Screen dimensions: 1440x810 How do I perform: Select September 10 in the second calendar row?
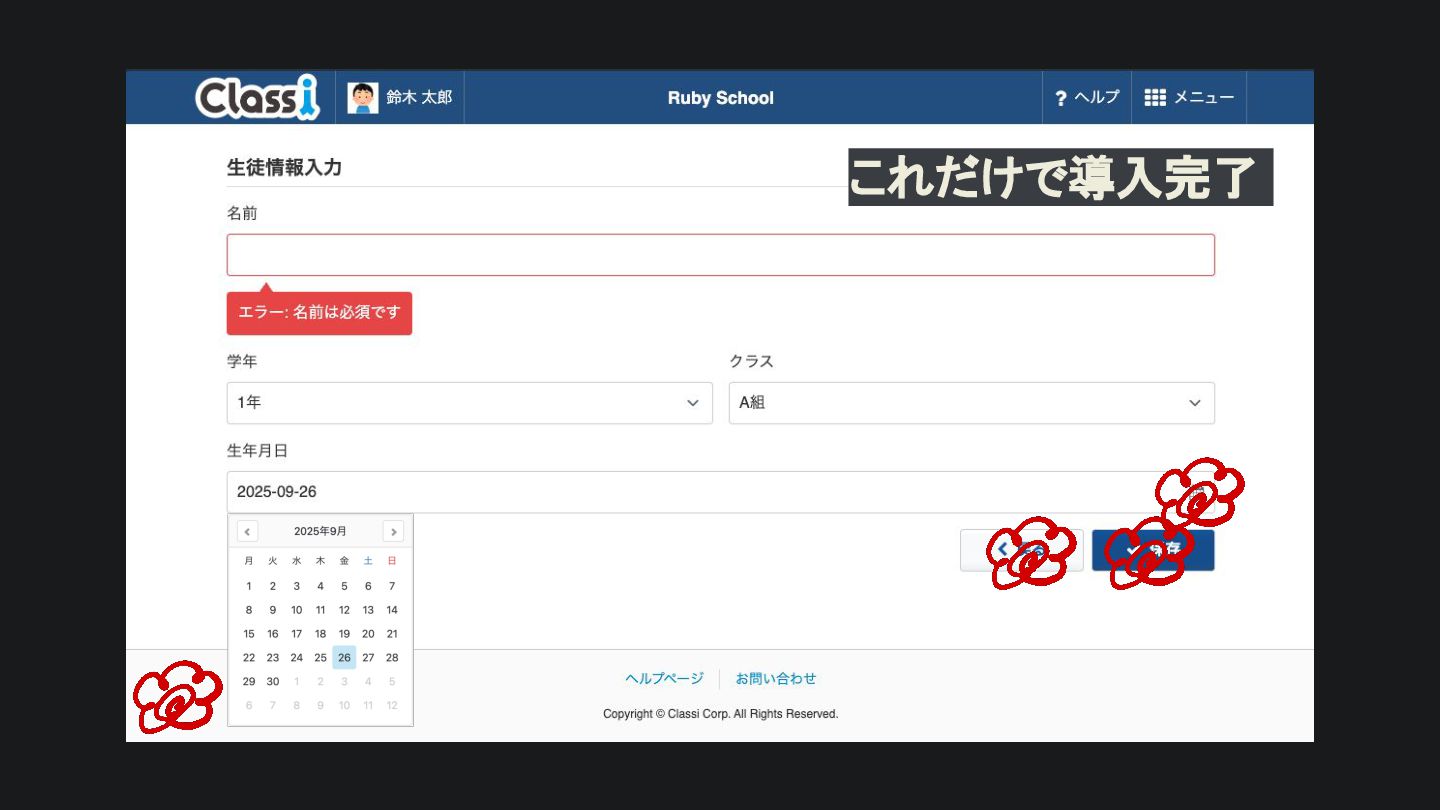[296, 610]
